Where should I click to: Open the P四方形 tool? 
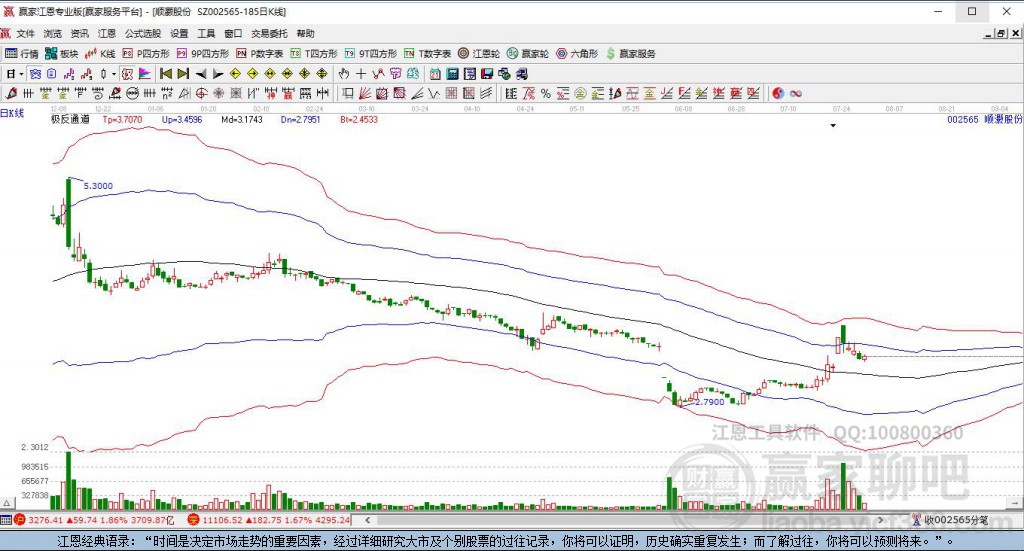[146, 54]
